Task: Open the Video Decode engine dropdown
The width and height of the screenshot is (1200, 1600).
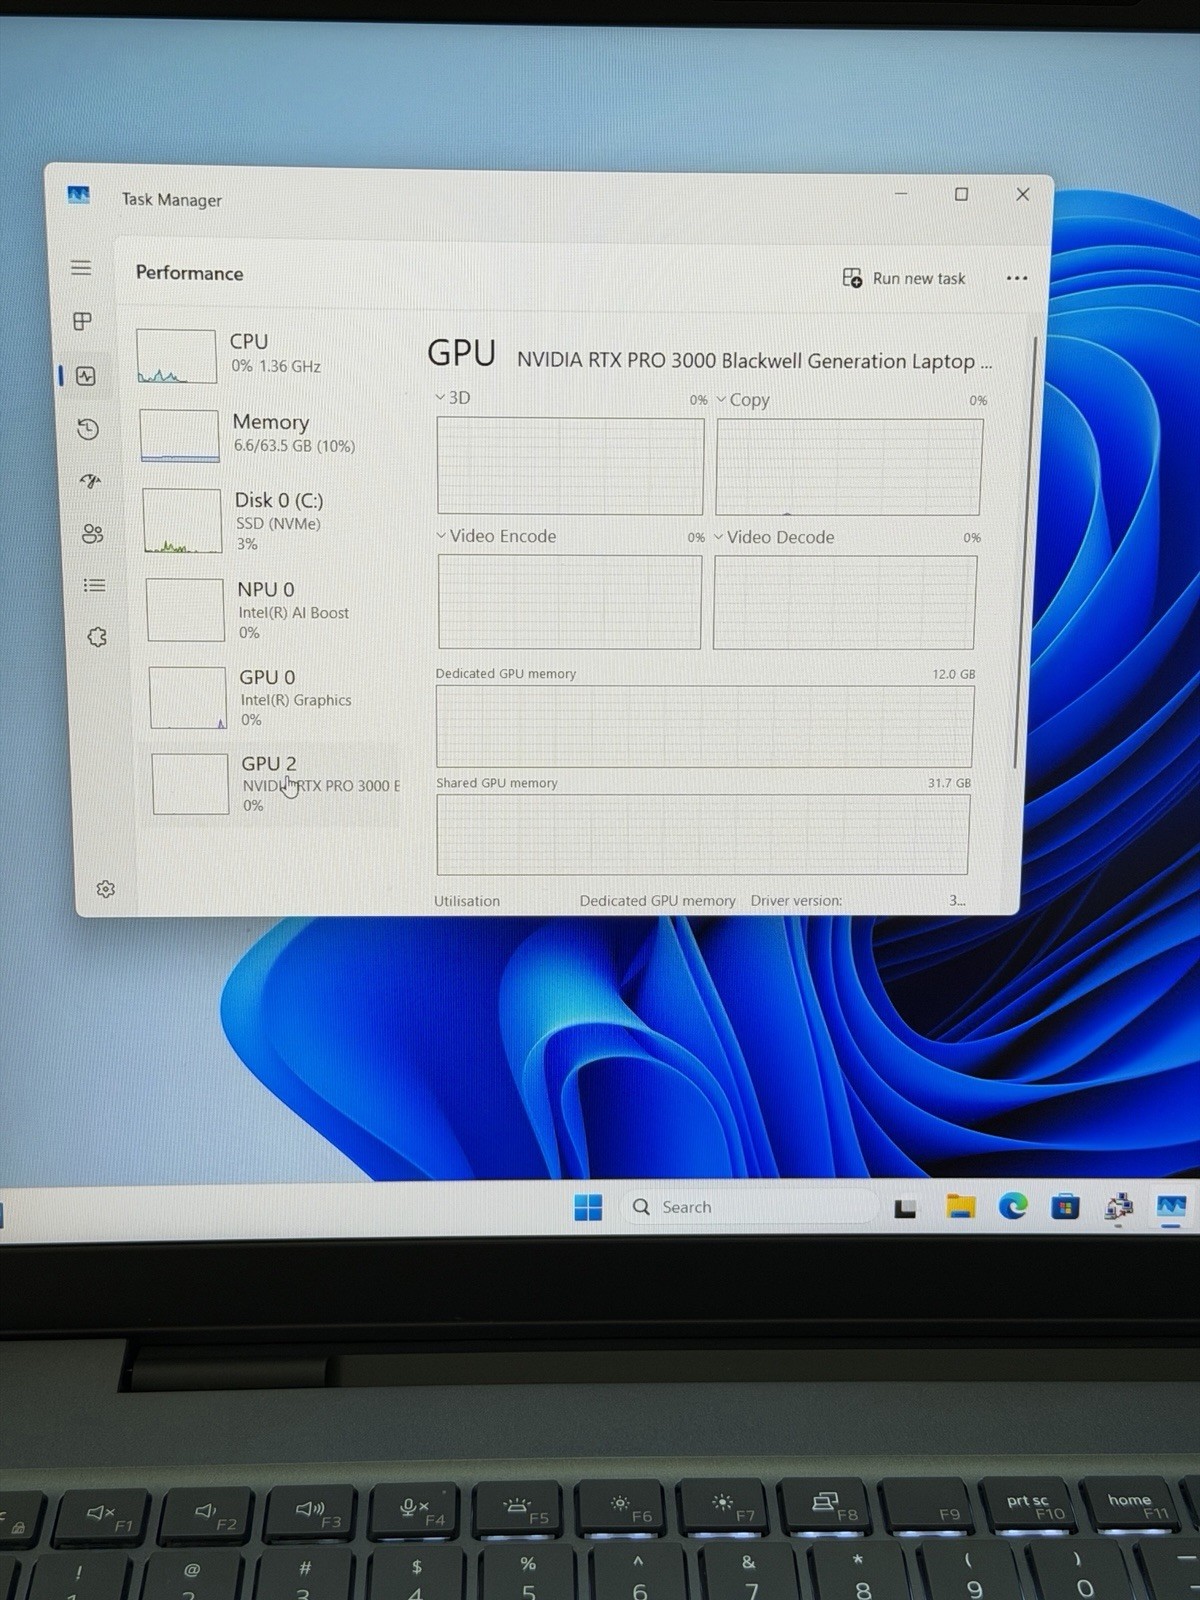Action: coord(718,537)
